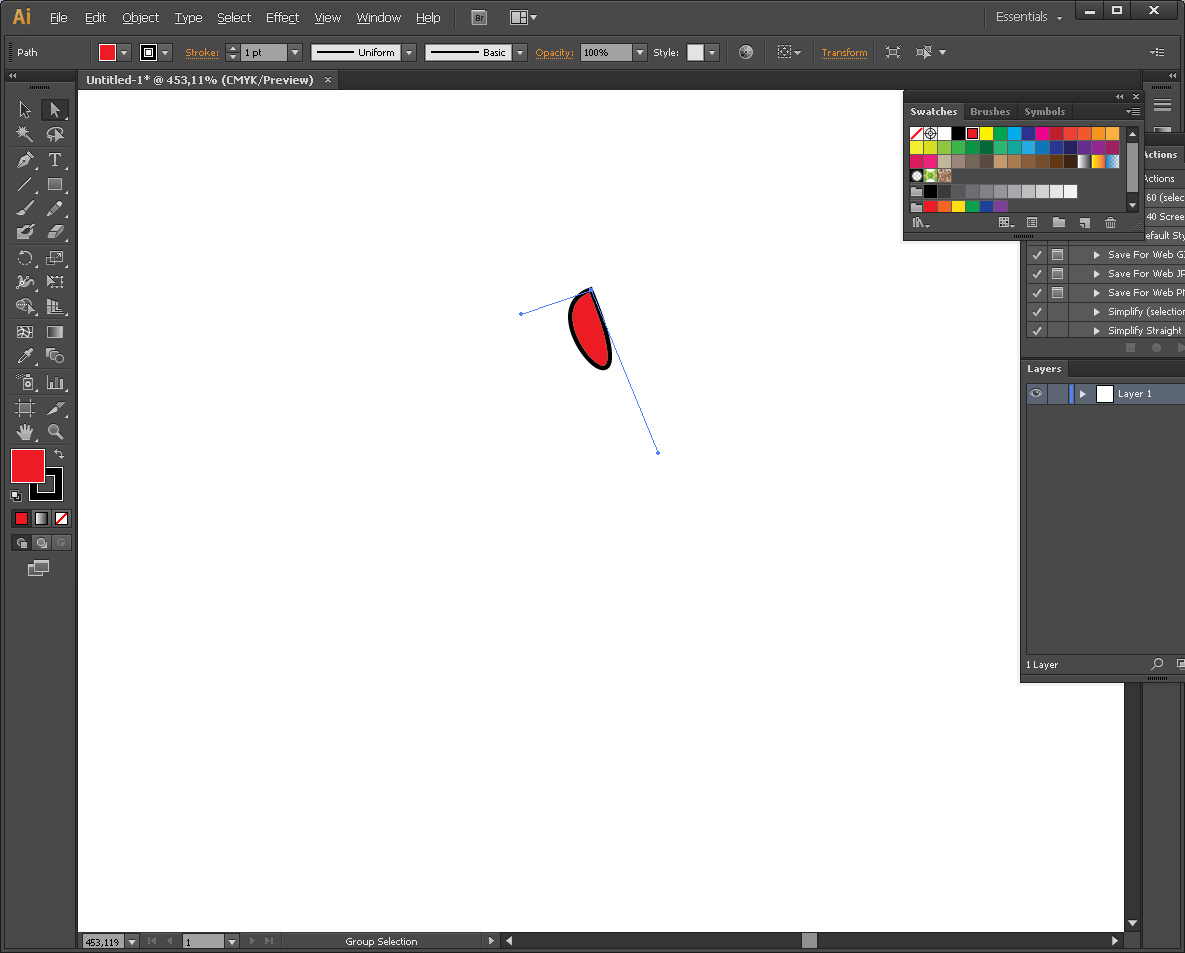This screenshot has height=953, width=1185.
Task: Open the Object menu
Action: [141, 17]
